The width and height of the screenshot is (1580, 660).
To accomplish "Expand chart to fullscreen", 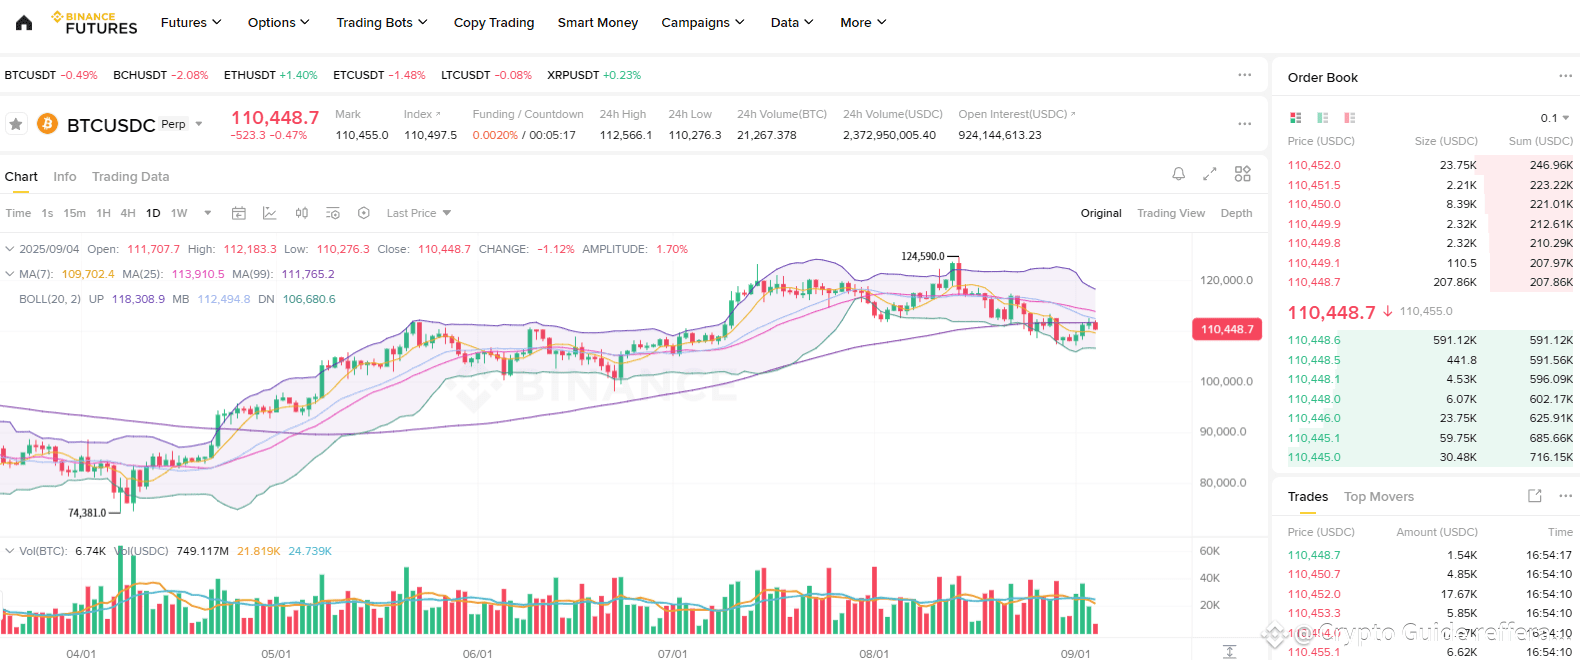I will click(x=1210, y=174).
